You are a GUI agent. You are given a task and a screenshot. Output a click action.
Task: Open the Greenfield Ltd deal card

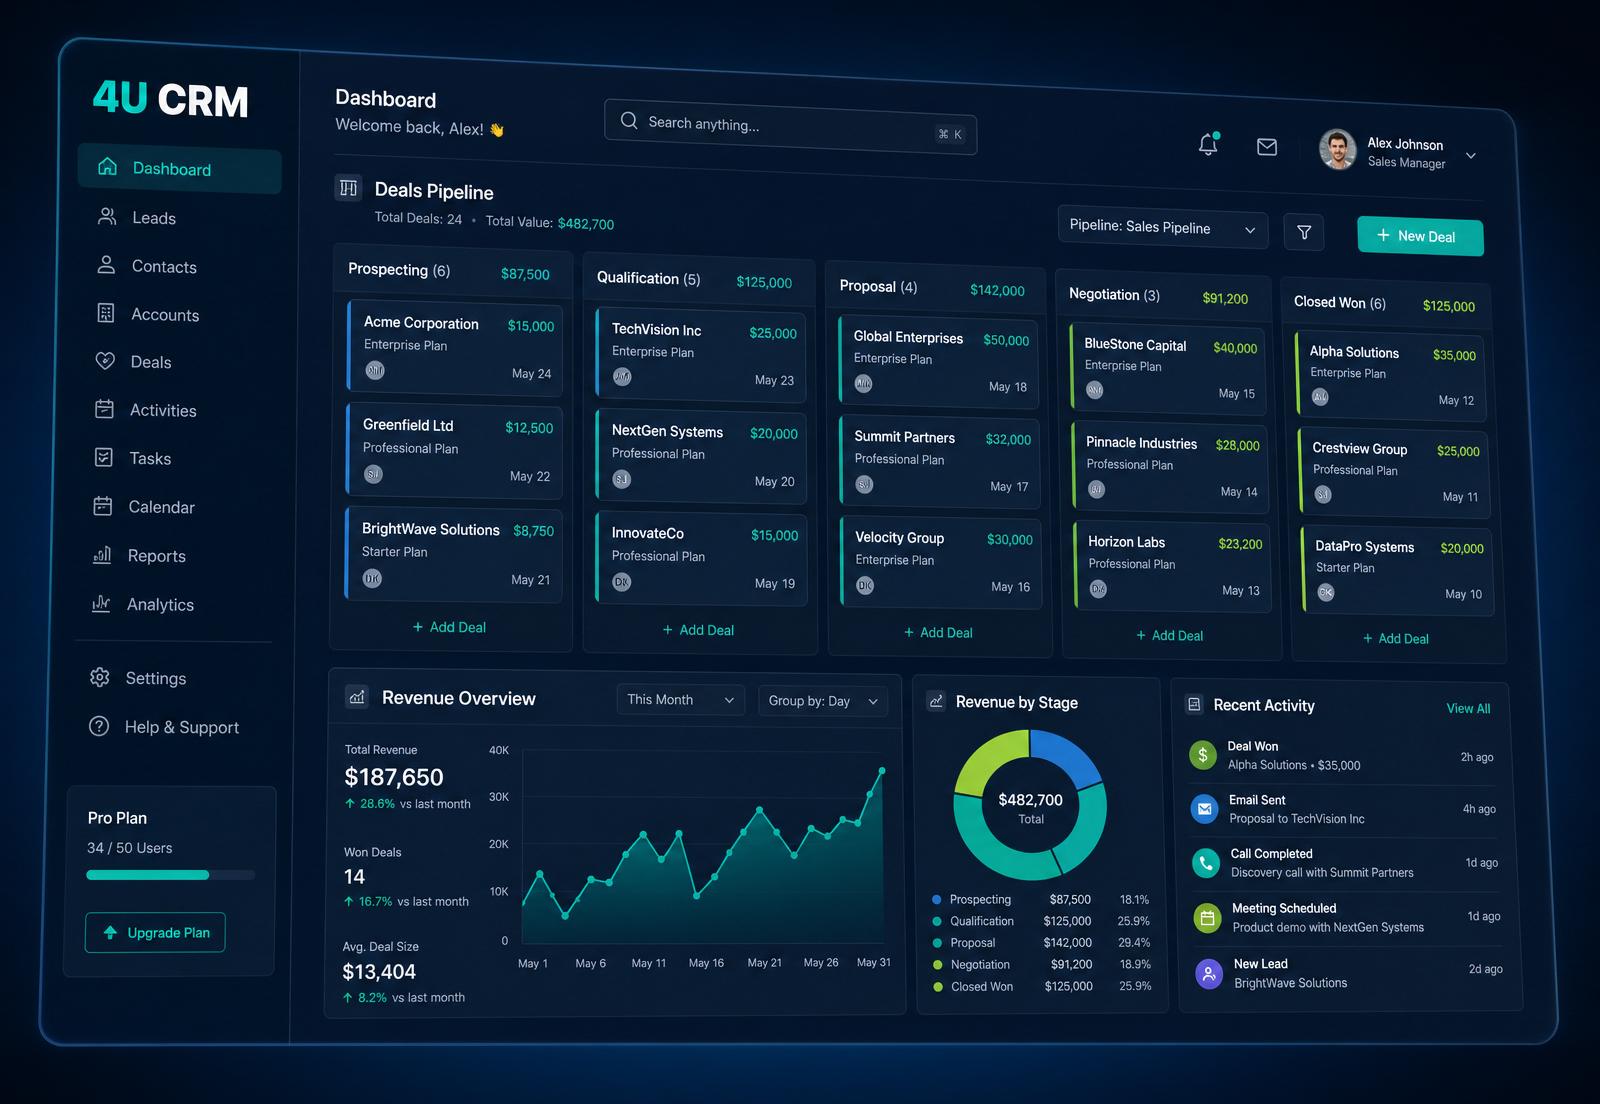point(454,450)
